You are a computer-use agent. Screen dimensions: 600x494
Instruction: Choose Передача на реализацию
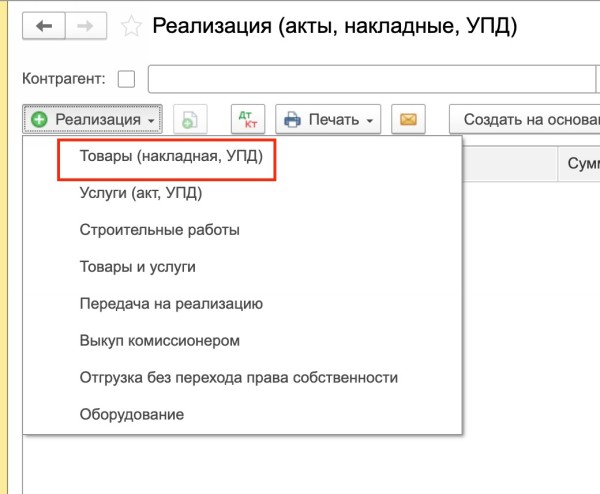click(170, 304)
